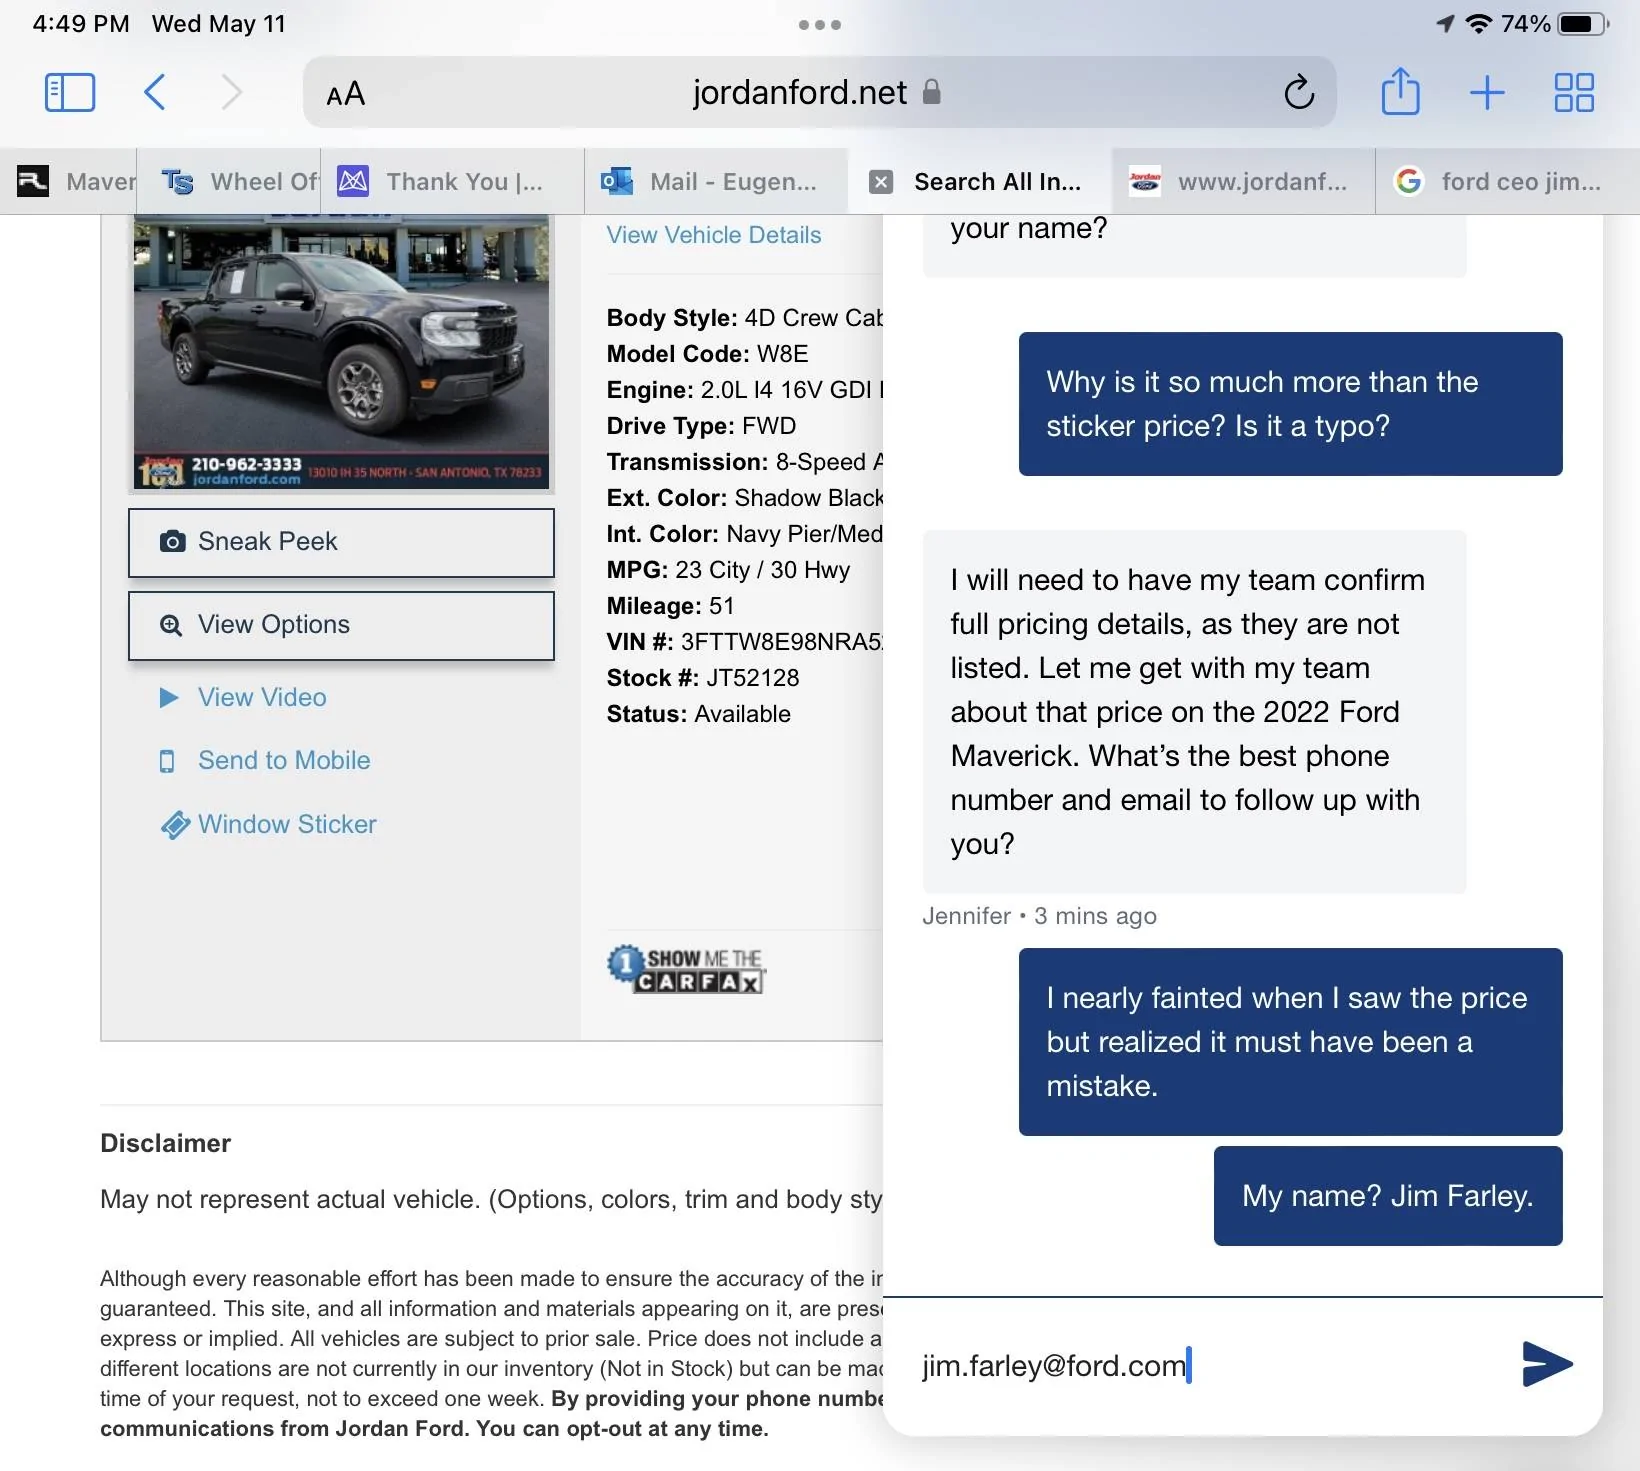Send the chat message with arrow icon

(x=1547, y=1364)
